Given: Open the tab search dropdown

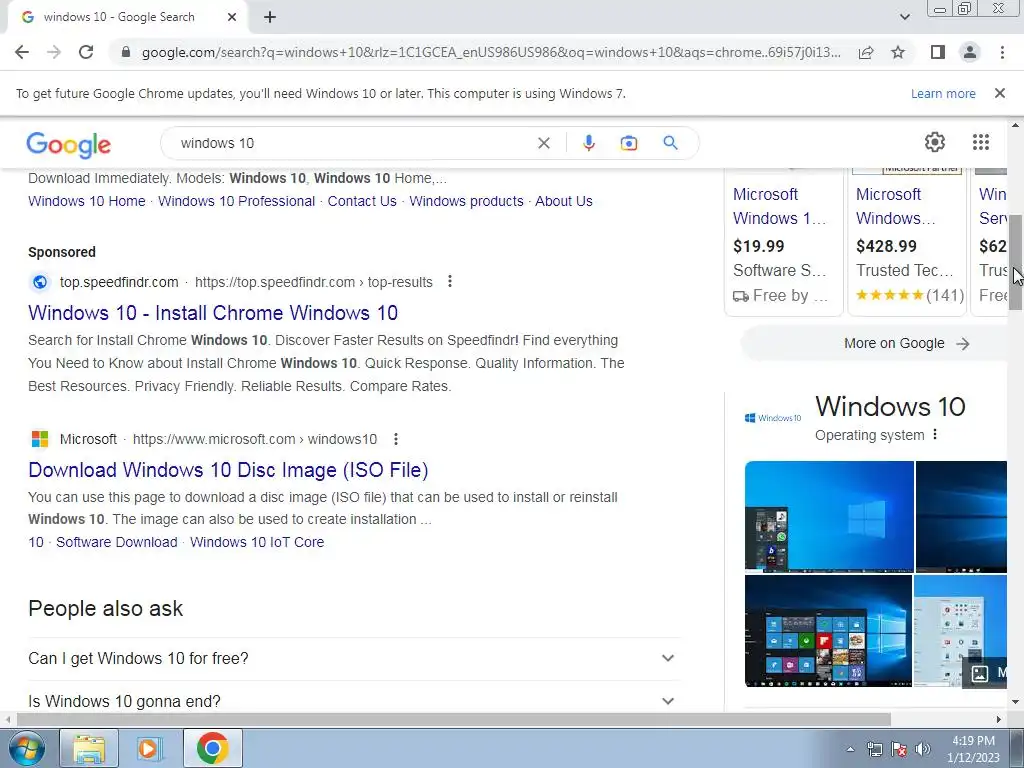Looking at the screenshot, I should [904, 18].
